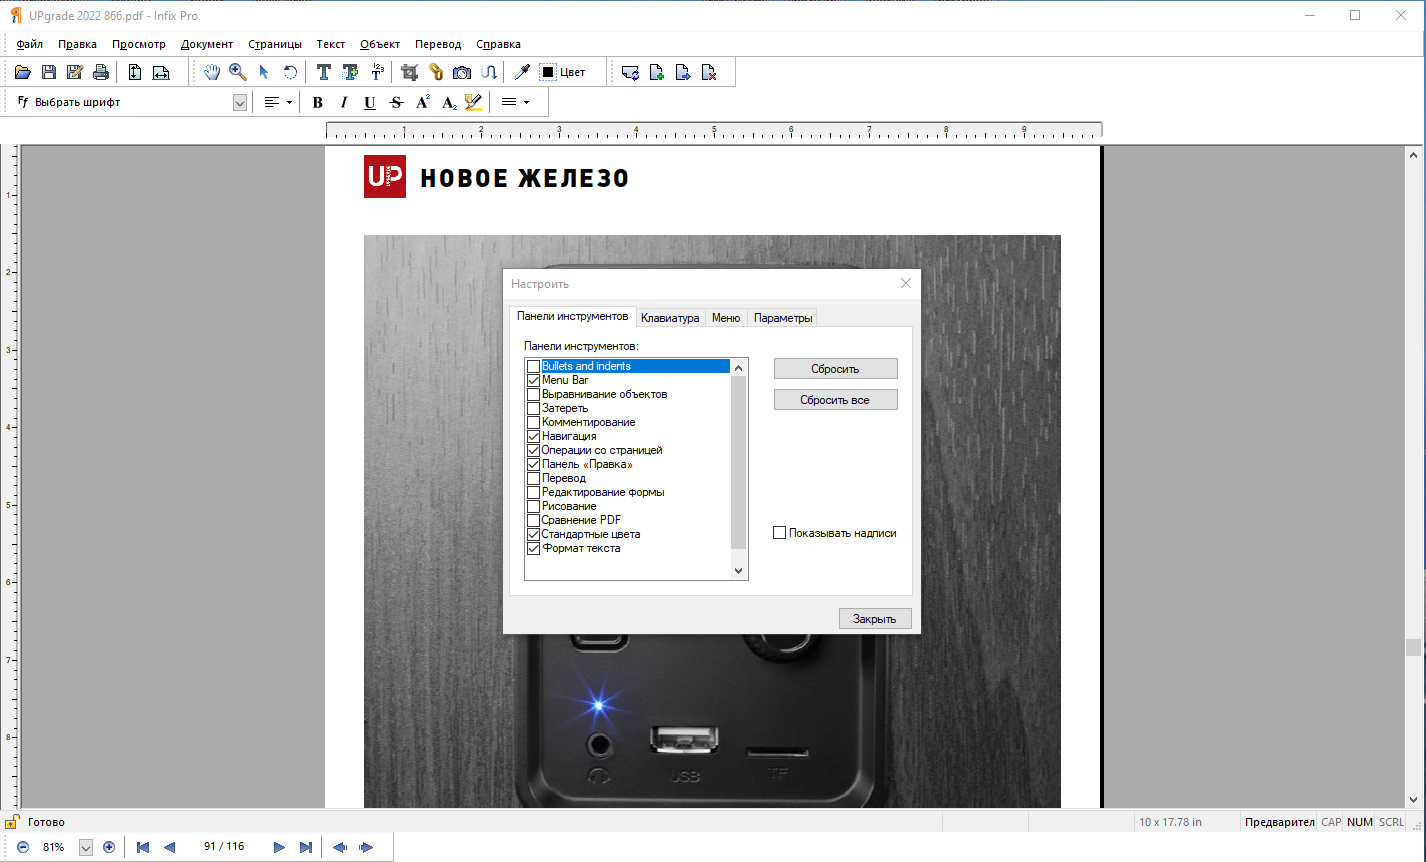The height and width of the screenshot is (862, 1426).
Task: Click the black Цвет color swatch
Action: 548,72
